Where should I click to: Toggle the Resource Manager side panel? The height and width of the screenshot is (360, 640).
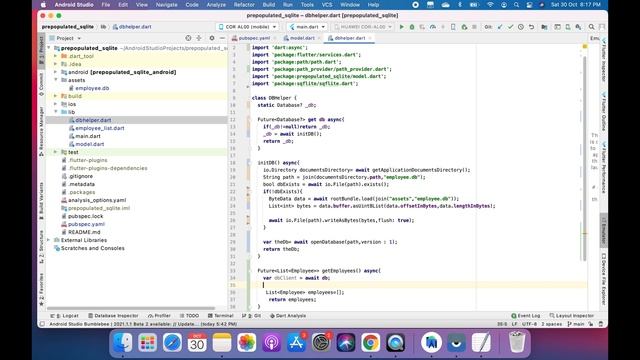point(41,131)
